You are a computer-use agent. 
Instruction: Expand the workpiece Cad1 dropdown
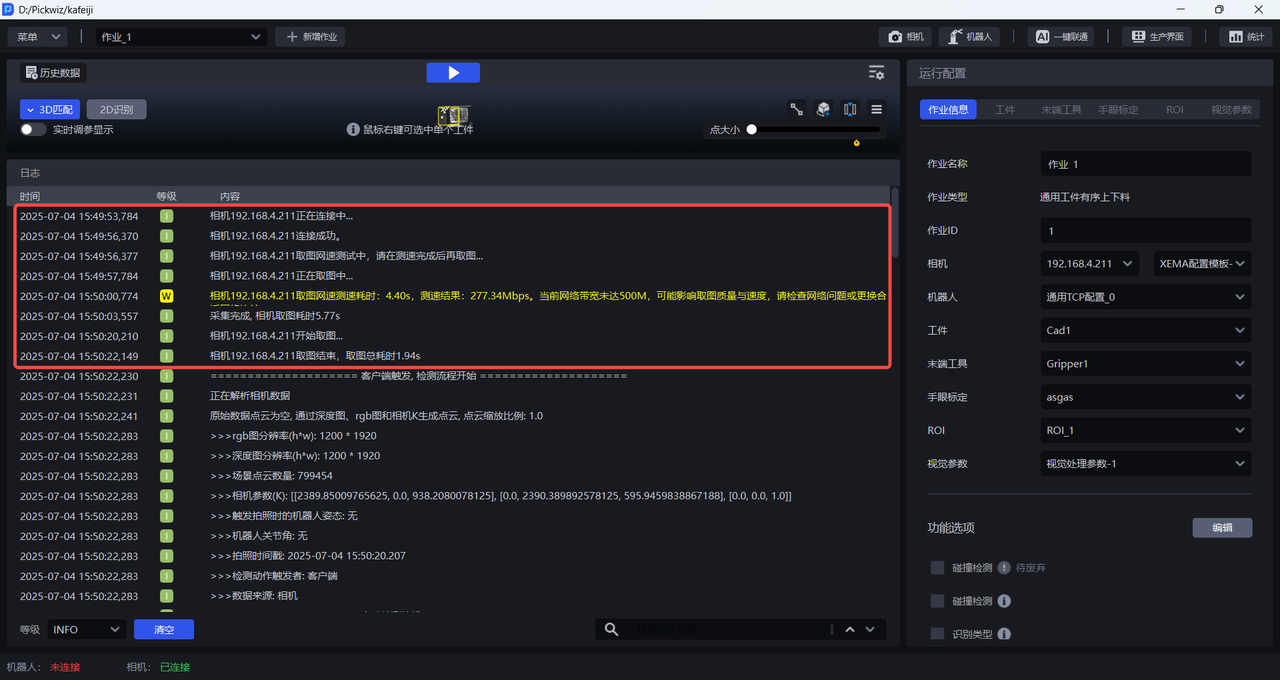[1145, 330]
